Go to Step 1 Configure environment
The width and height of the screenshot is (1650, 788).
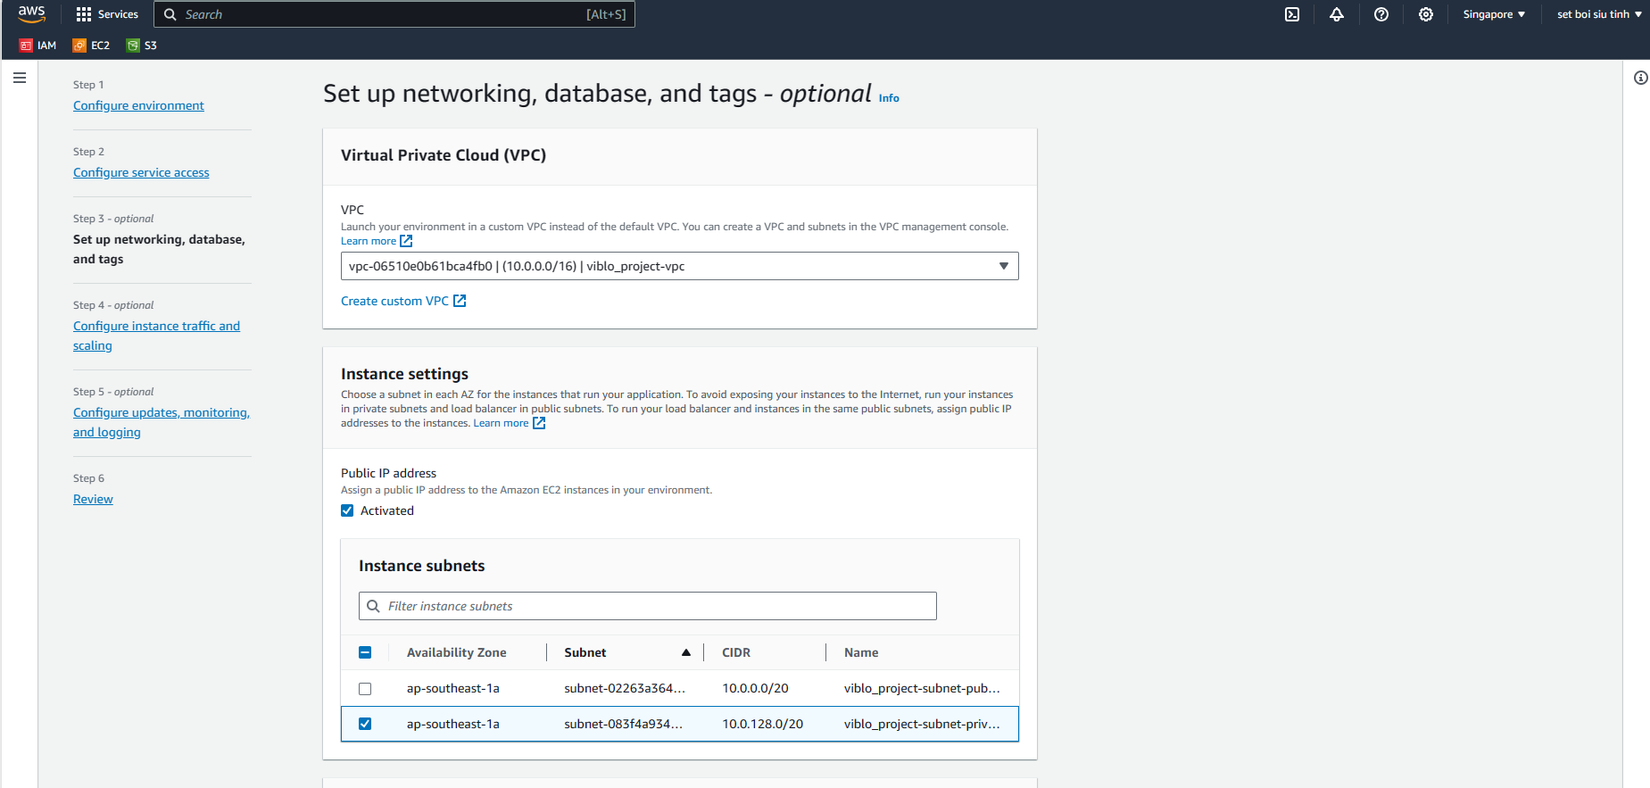point(138,106)
